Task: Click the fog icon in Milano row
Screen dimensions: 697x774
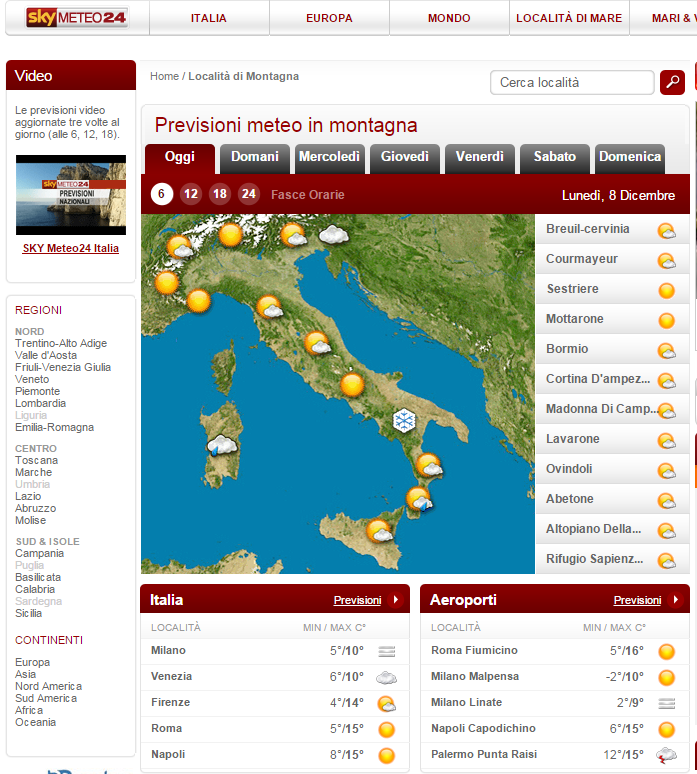Action: 387,652
